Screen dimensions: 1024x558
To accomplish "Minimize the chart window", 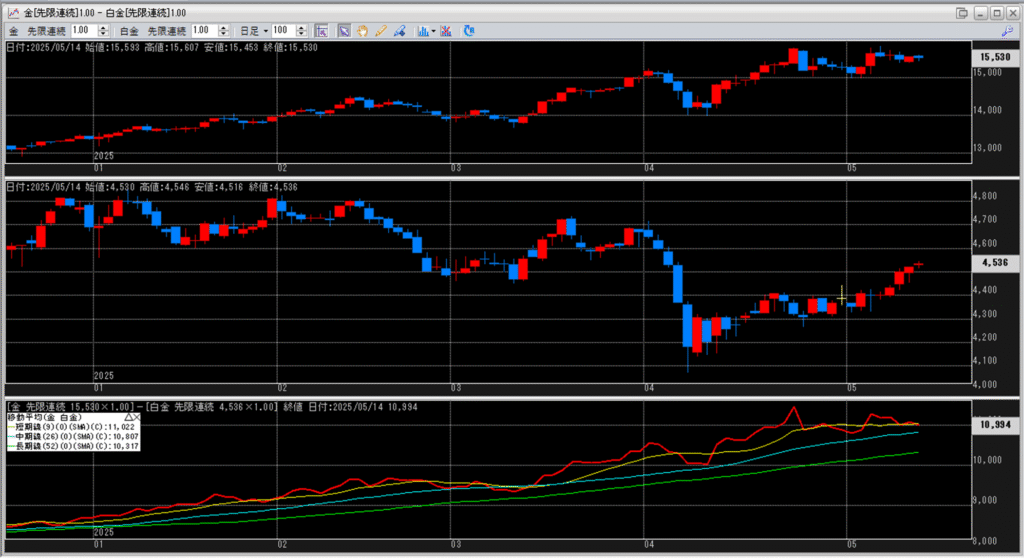I will [x=981, y=13].
